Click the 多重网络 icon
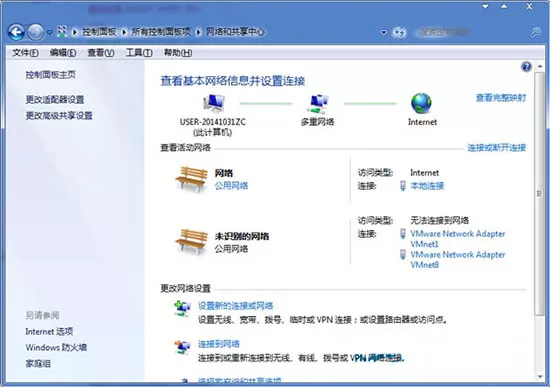Viewport: 550px width, 387px height. pyautogui.click(x=318, y=104)
